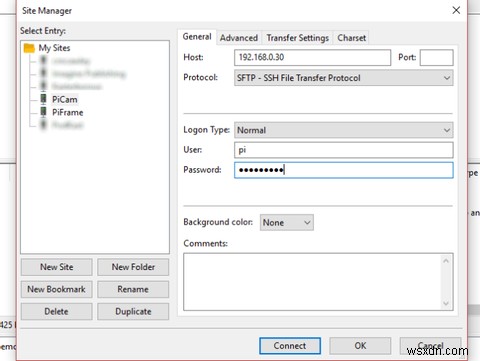The image size is (480, 361).
Task: Click the Delete button
Action: click(57, 312)
